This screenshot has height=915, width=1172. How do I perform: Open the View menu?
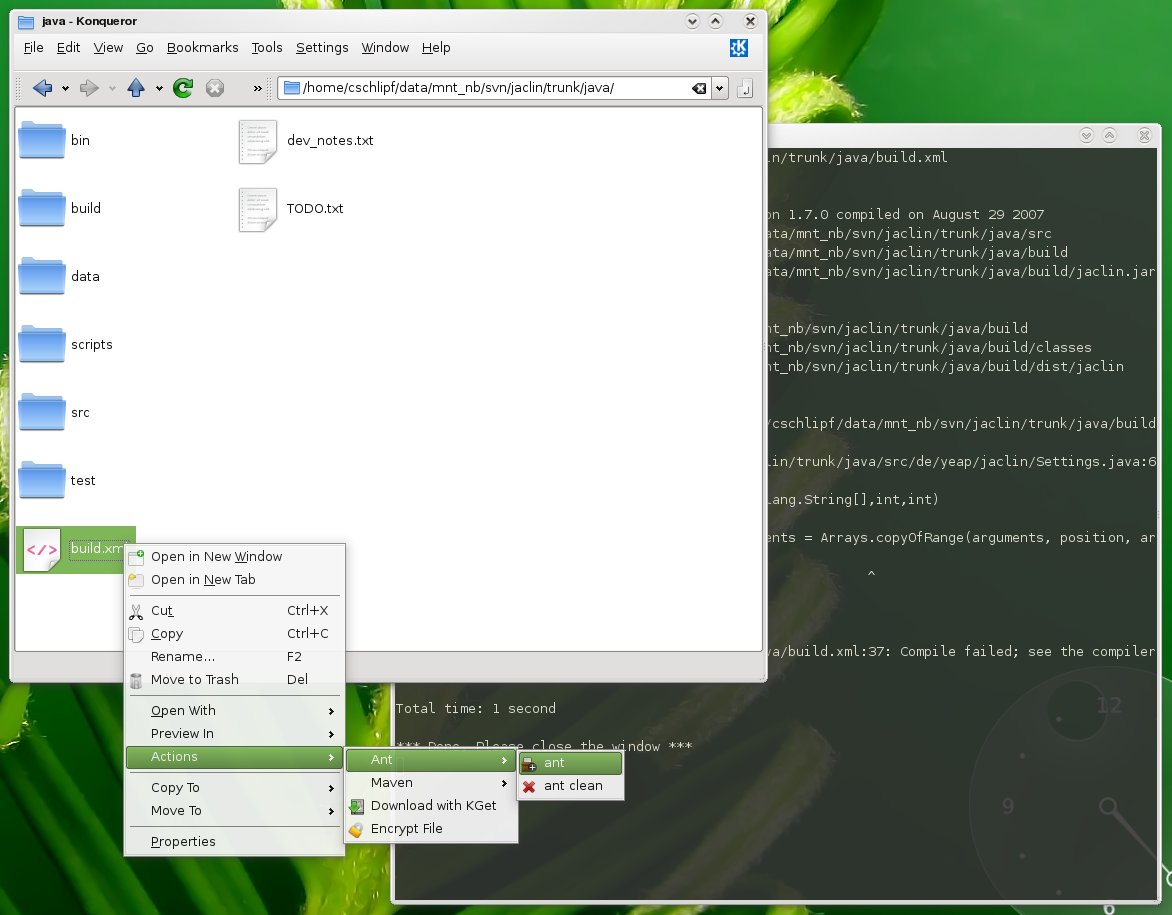(x=108, y=48)
